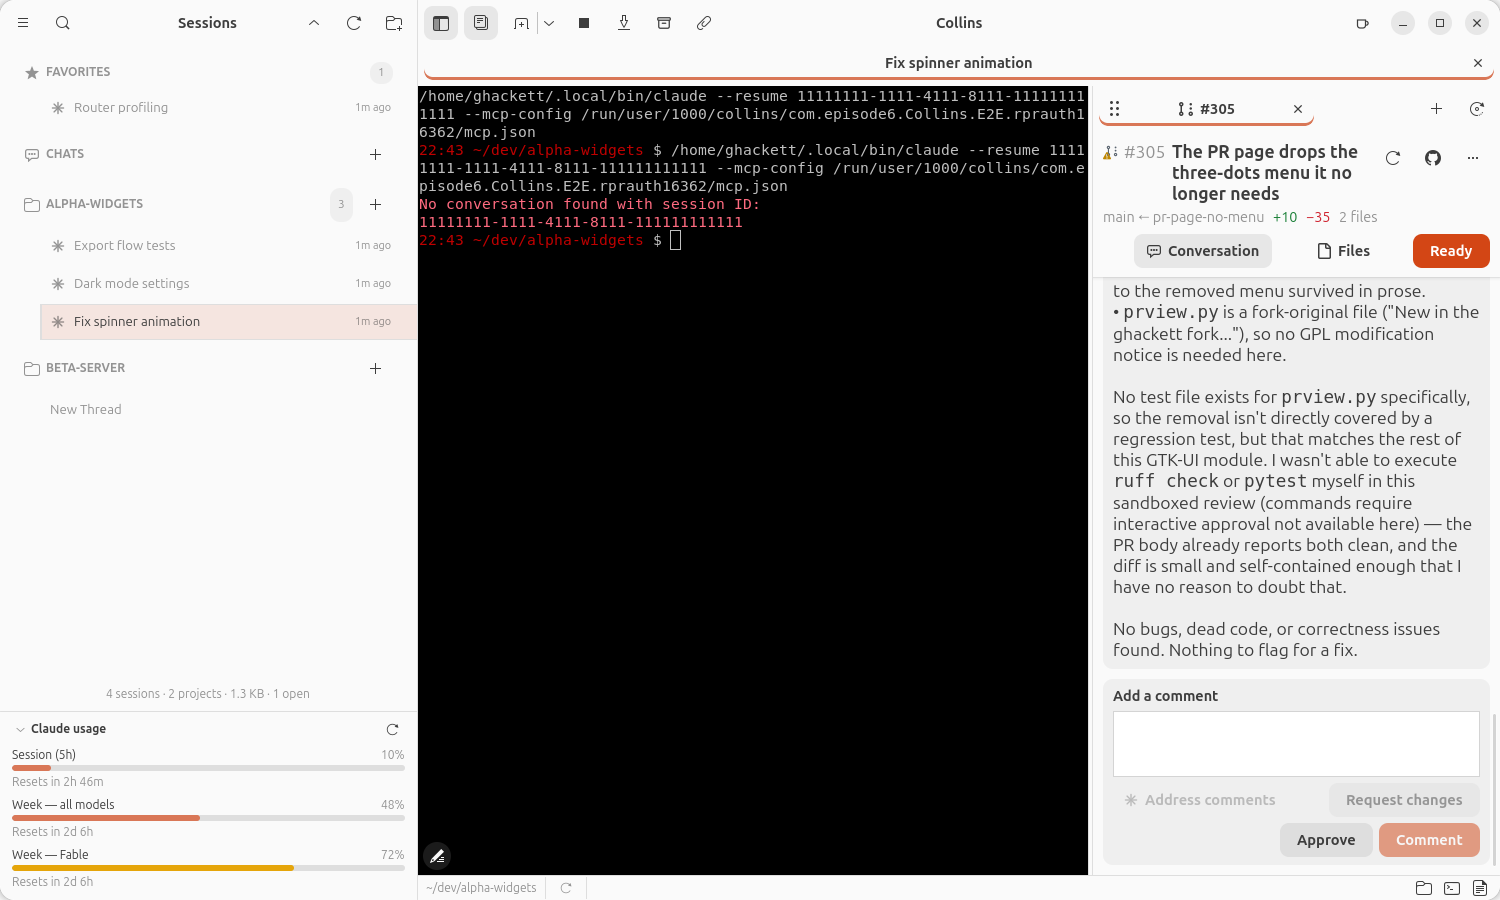The image size is (1500, 900).
Task: Click the PR warning status icon before #305
Action: [x=1110, y=152]
